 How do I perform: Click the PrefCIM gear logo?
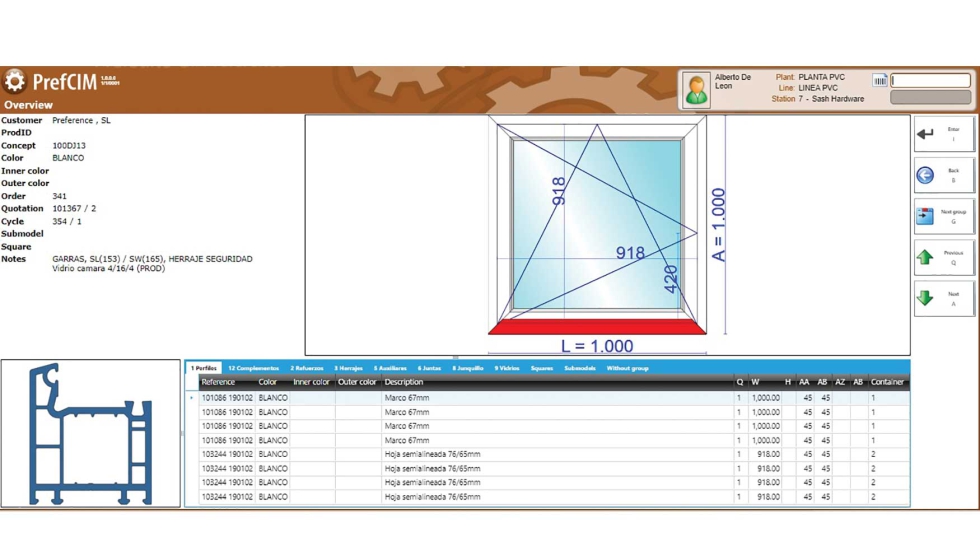pyautogui.click(x=15, y=81)
